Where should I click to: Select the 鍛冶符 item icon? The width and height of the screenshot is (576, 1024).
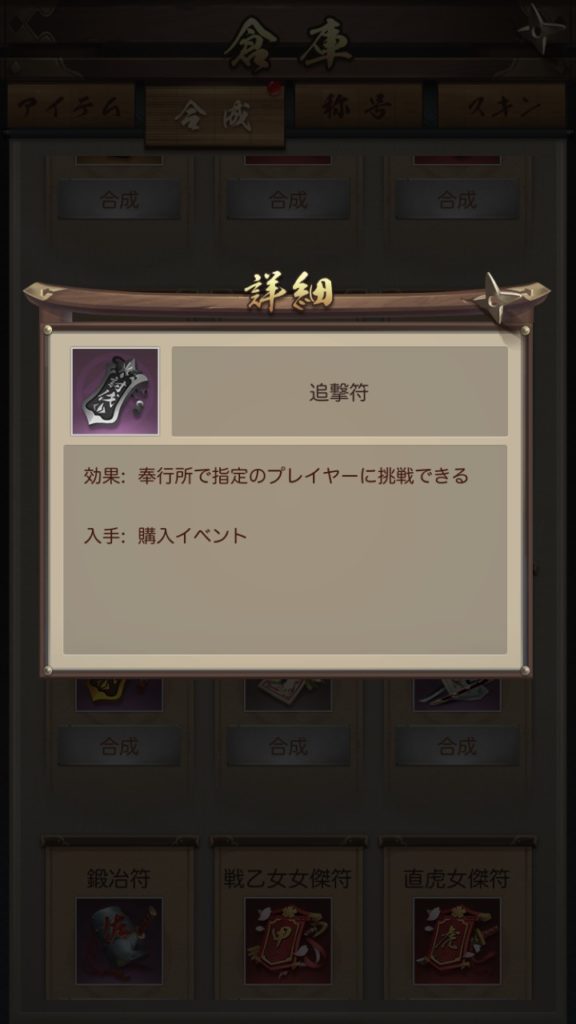(x=120, y=940)
